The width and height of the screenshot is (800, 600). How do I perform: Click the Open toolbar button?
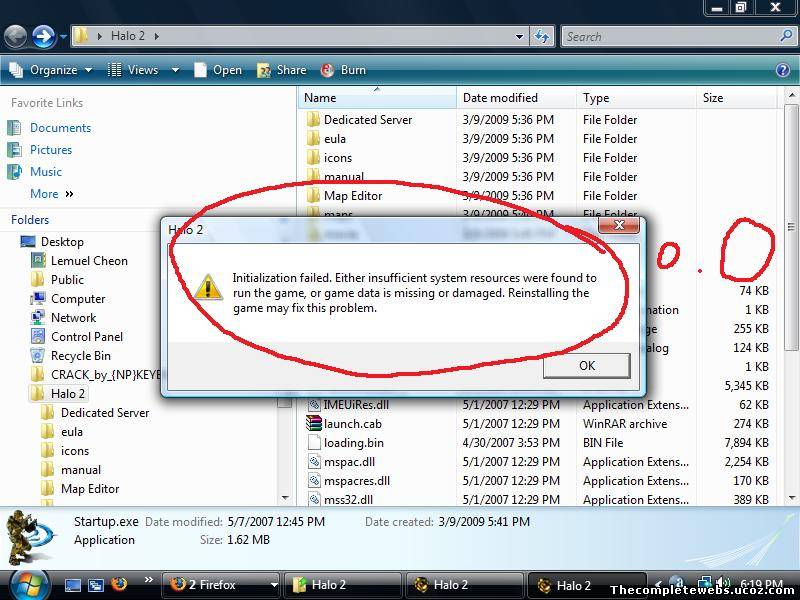(218, 70)
